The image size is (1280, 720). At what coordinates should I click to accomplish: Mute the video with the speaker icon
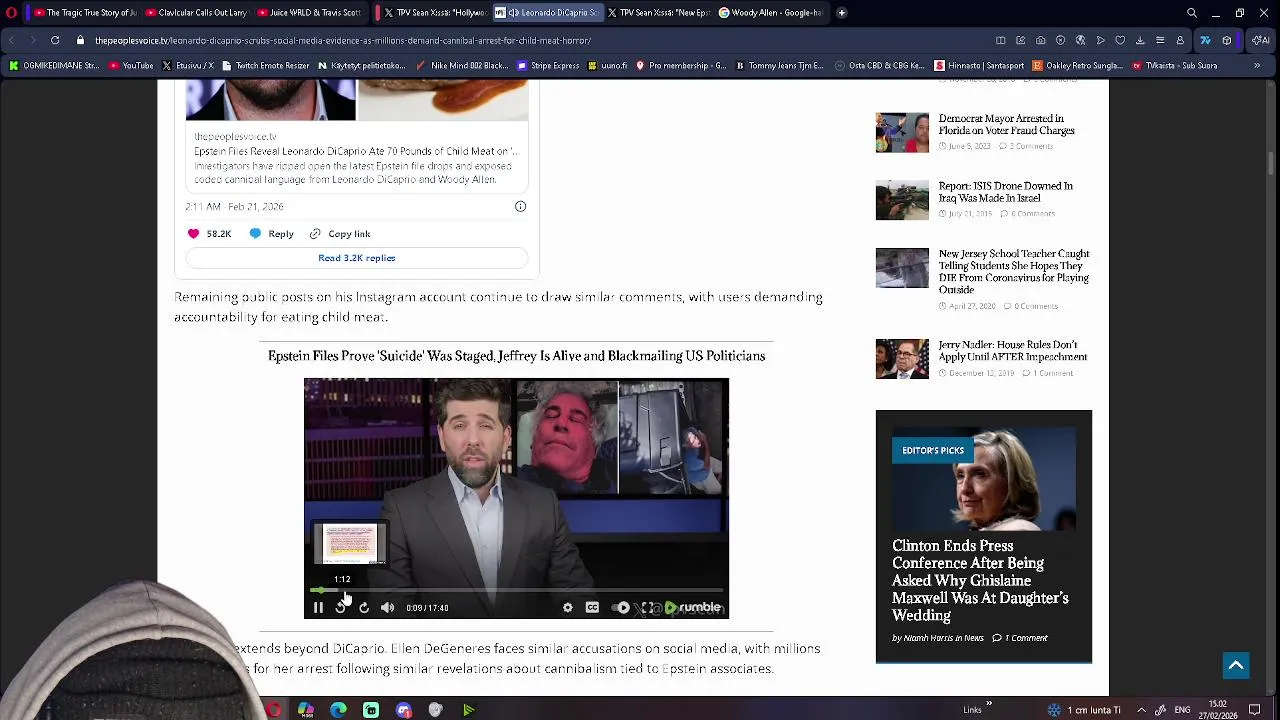point(388,607)
